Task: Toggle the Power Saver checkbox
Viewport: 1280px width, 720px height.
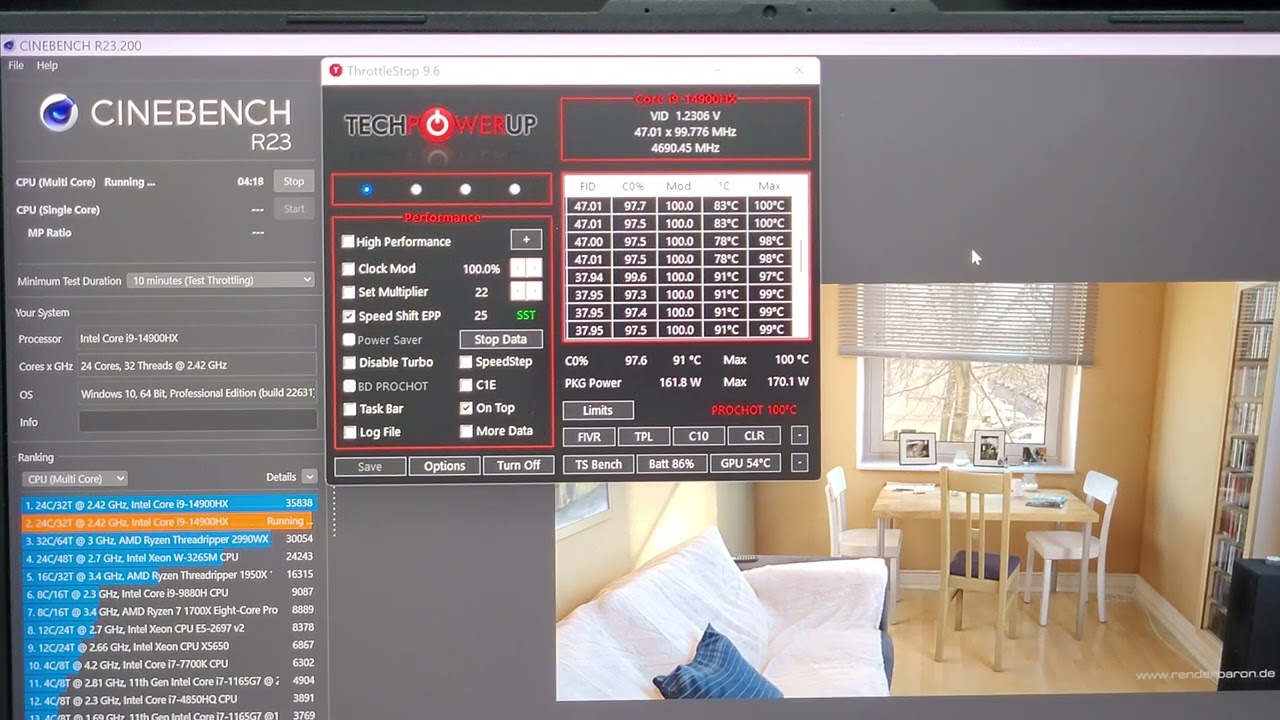Action: (348, 340)
